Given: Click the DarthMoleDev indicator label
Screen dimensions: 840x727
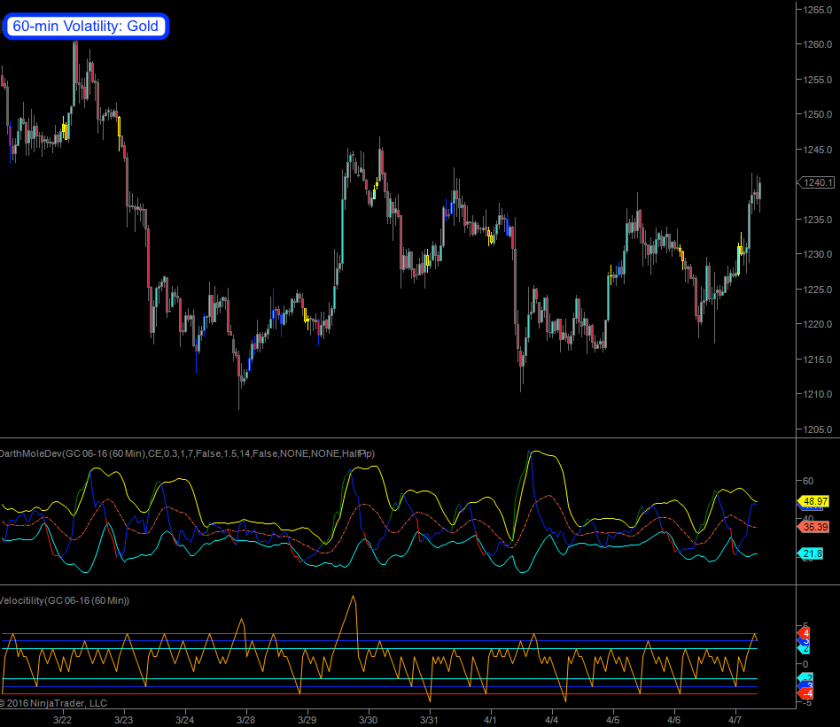Looking at the screenshot, I should coord(180,453).
